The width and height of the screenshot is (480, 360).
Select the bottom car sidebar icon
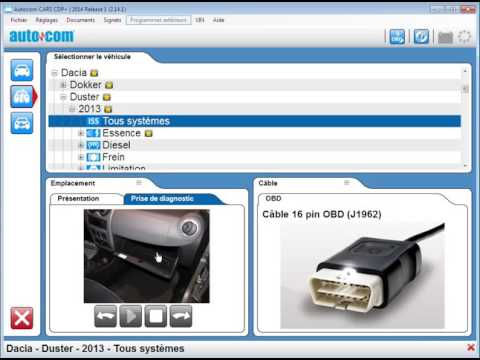[x=22, y=123]
